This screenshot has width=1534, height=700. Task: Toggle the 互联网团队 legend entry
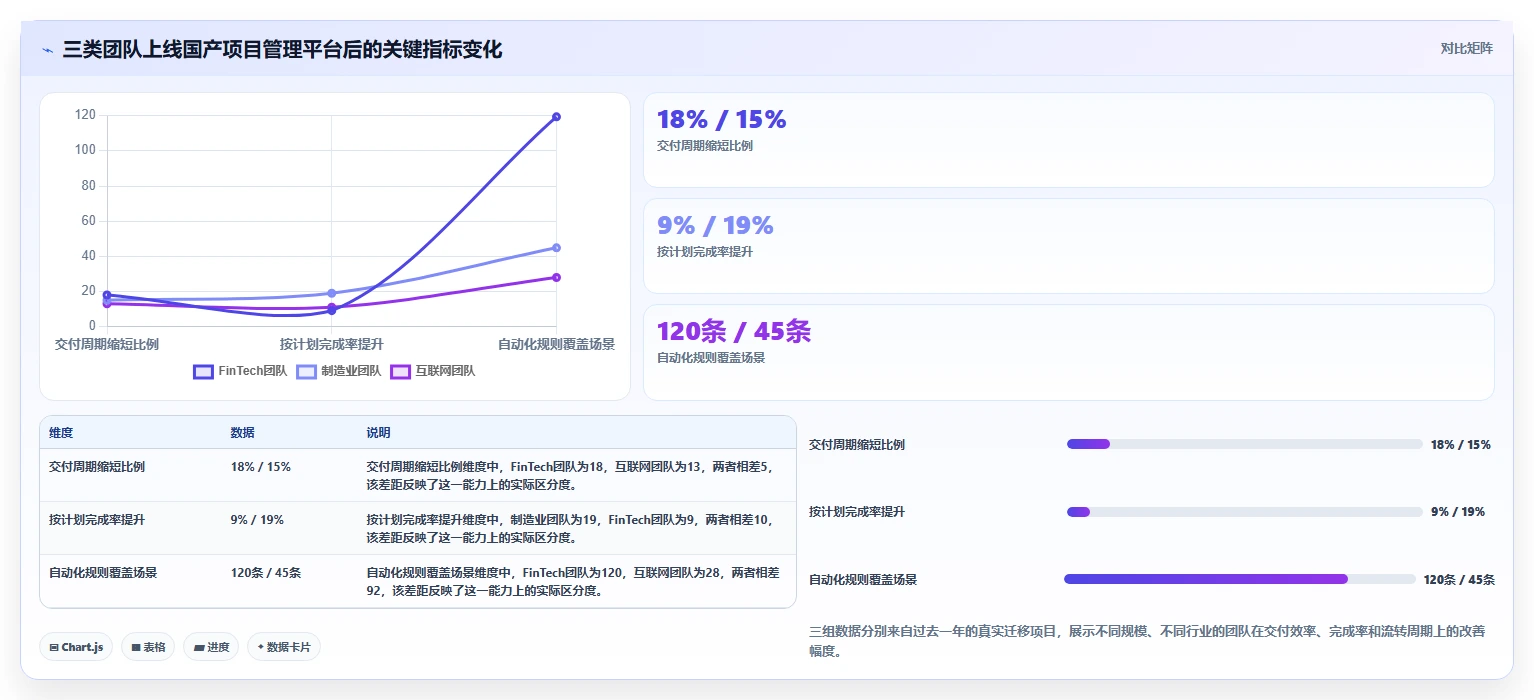[433, 371]
